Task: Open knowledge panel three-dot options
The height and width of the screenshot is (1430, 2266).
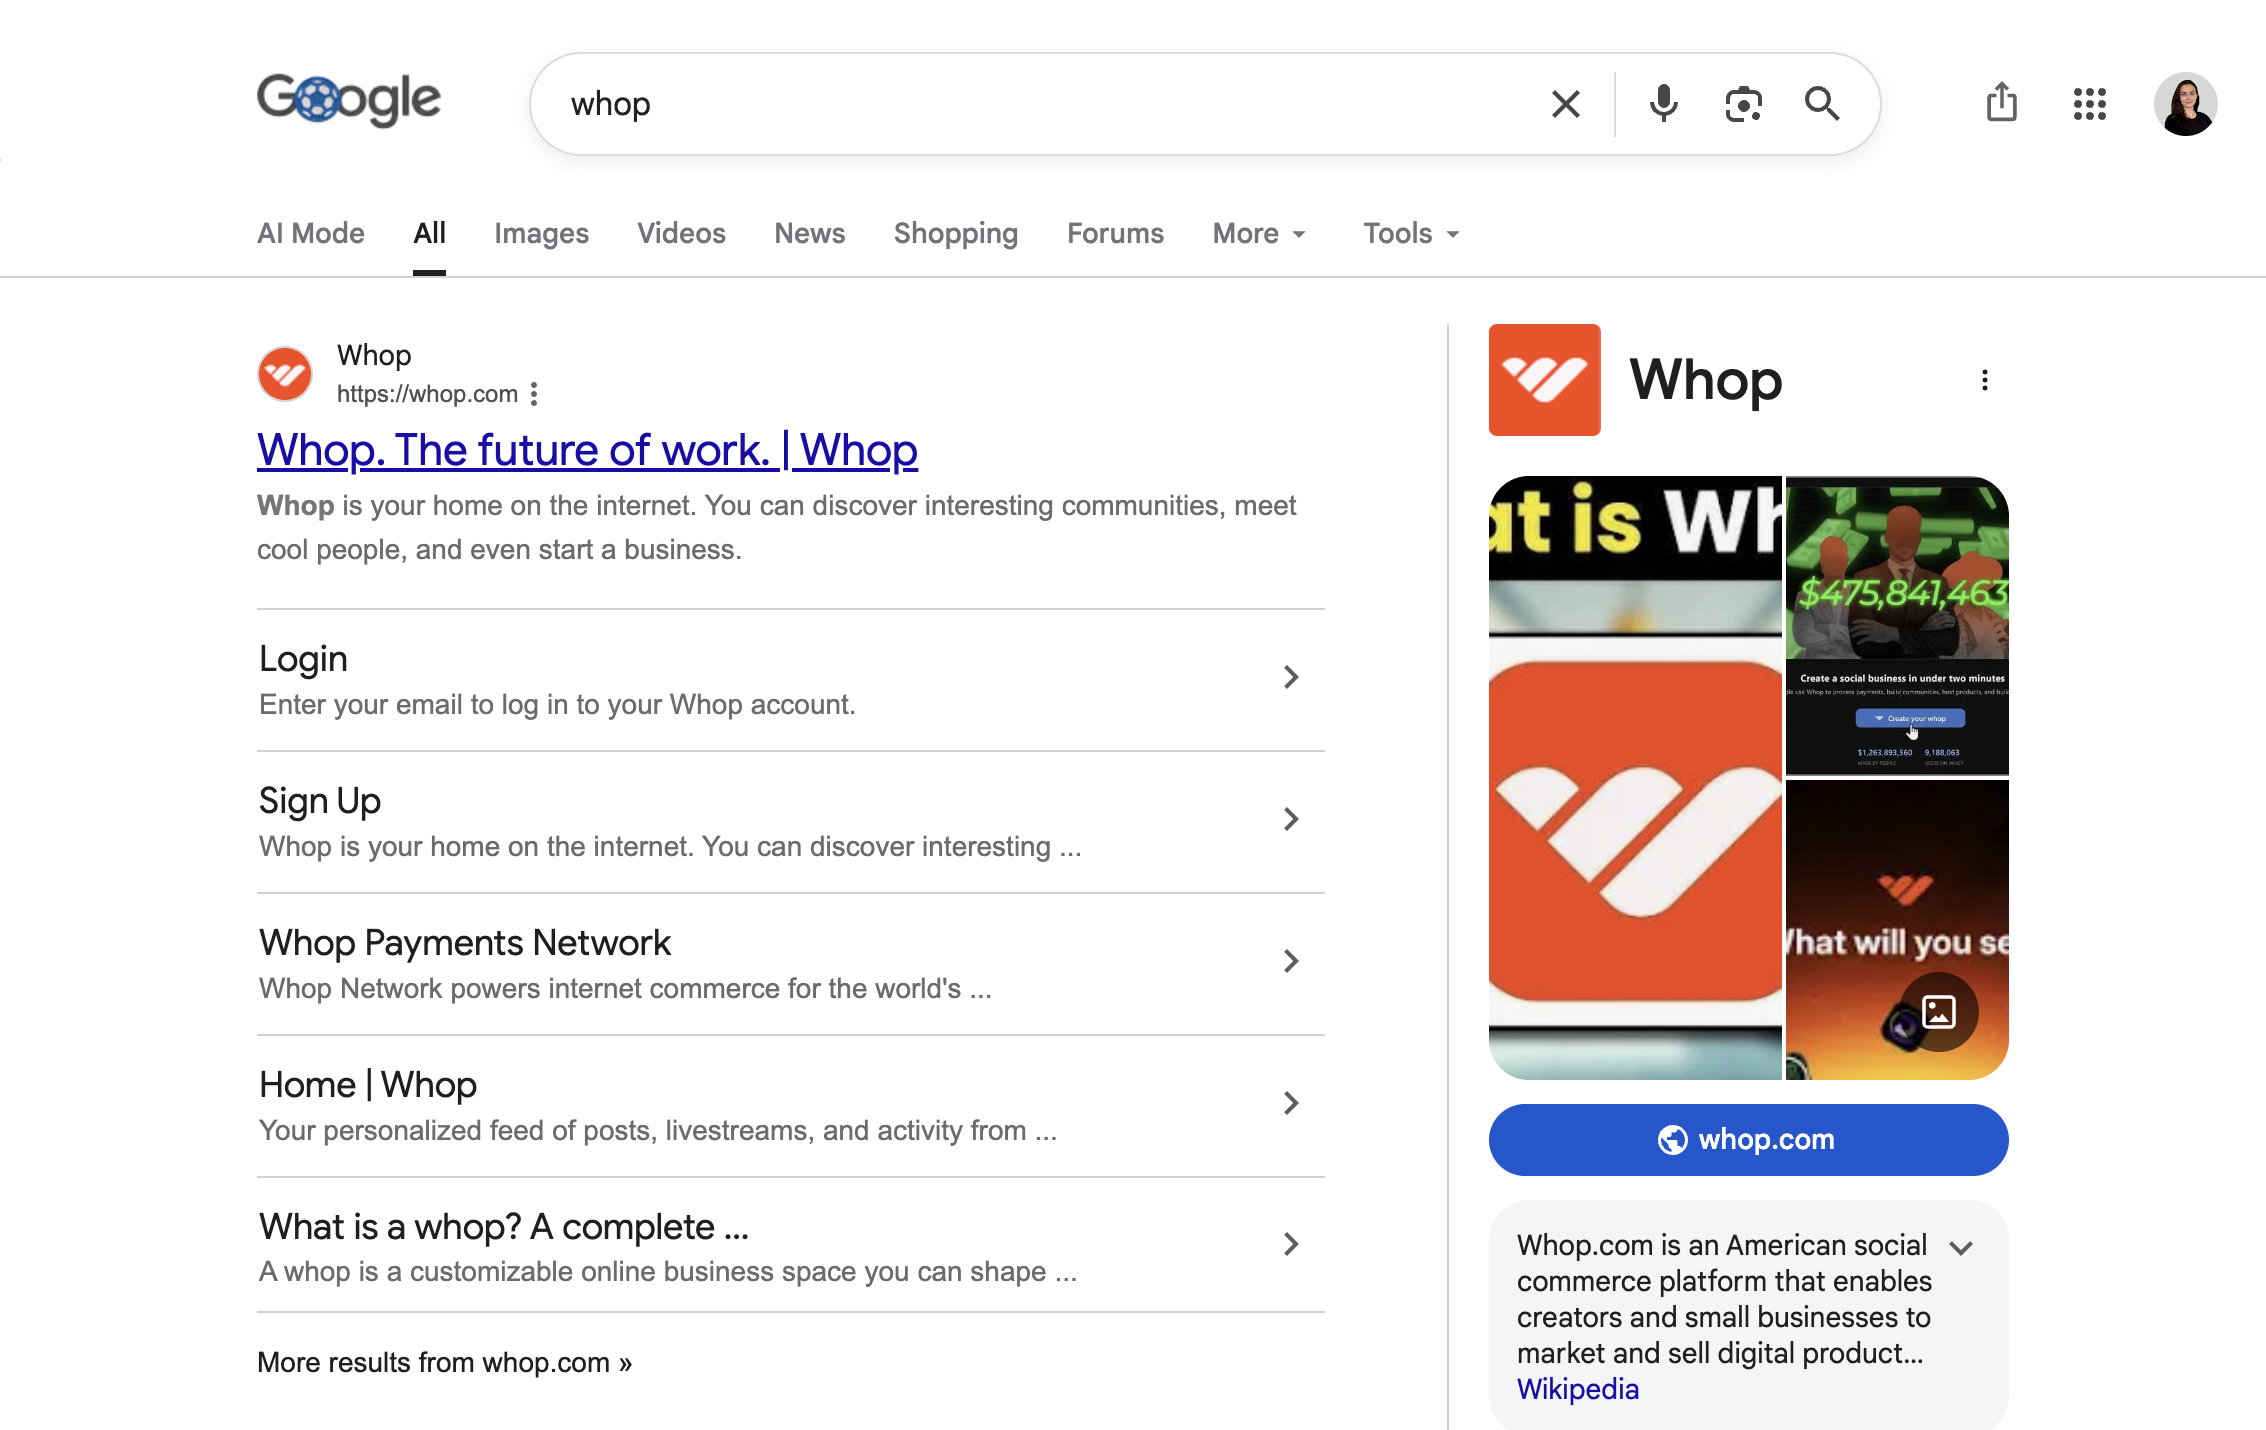Action: [x=1984, y=380]
